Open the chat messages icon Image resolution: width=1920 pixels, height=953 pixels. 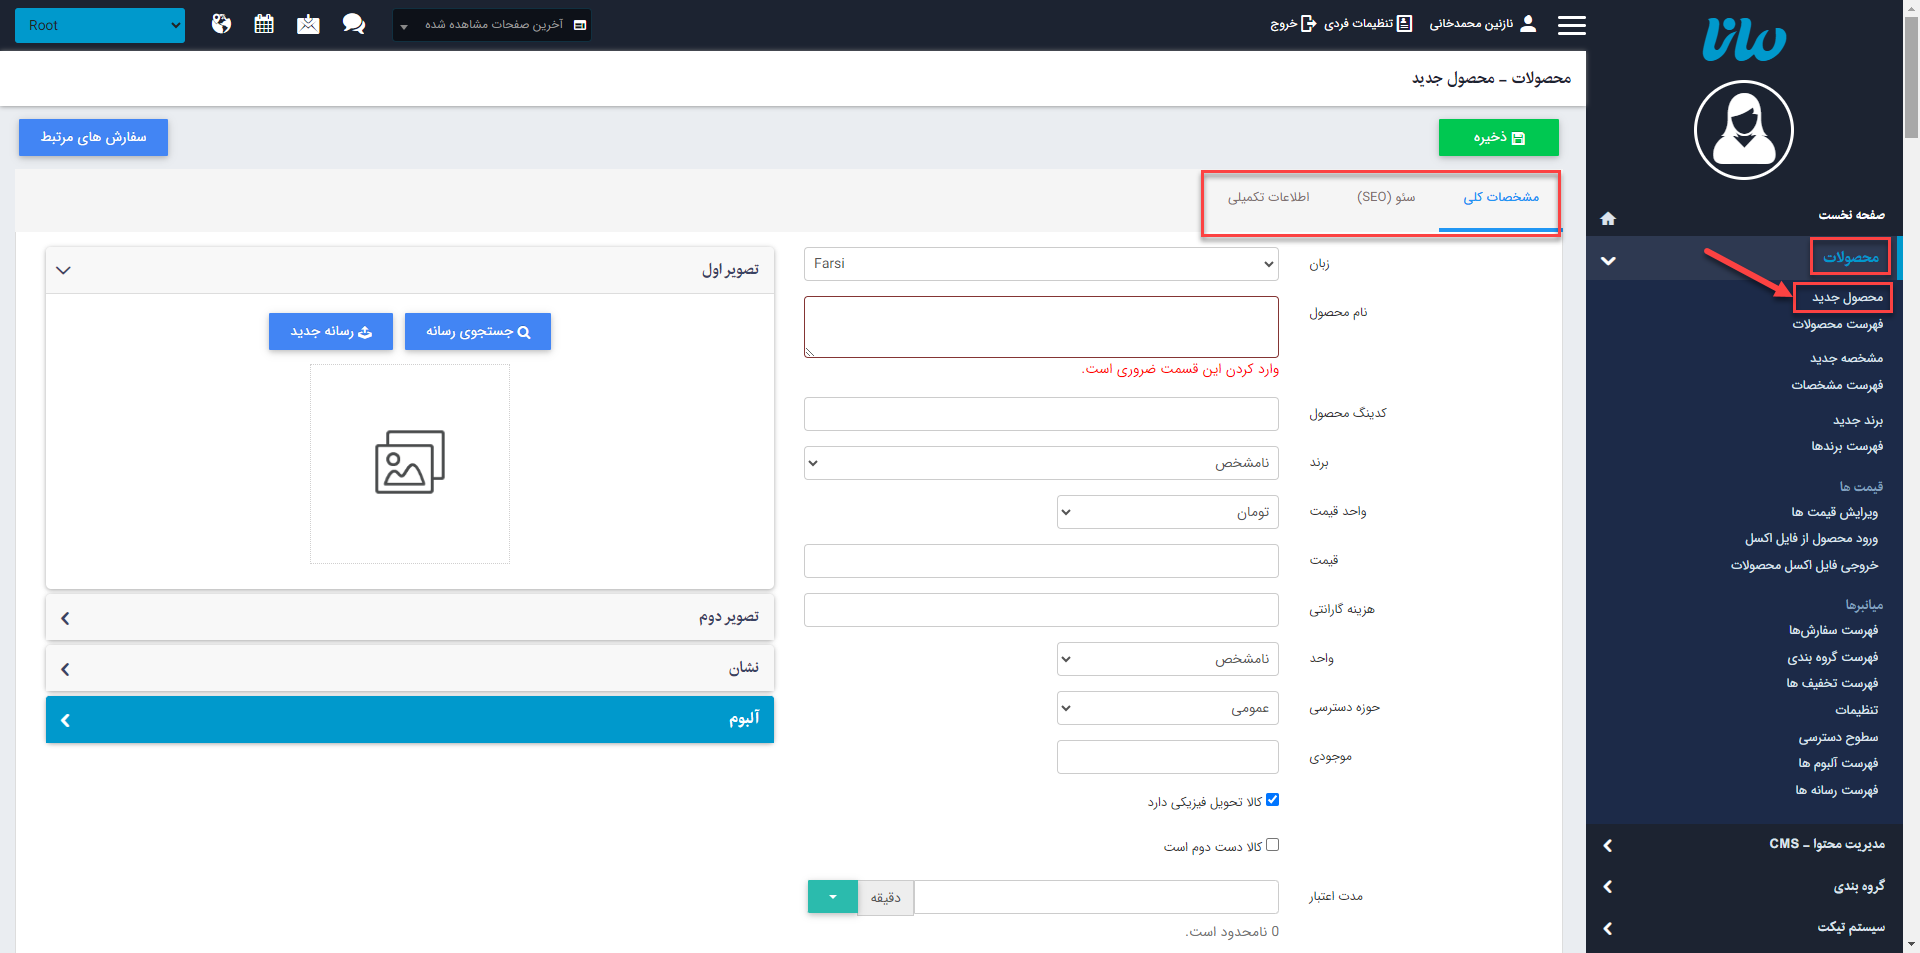click(x=353, y=24)
